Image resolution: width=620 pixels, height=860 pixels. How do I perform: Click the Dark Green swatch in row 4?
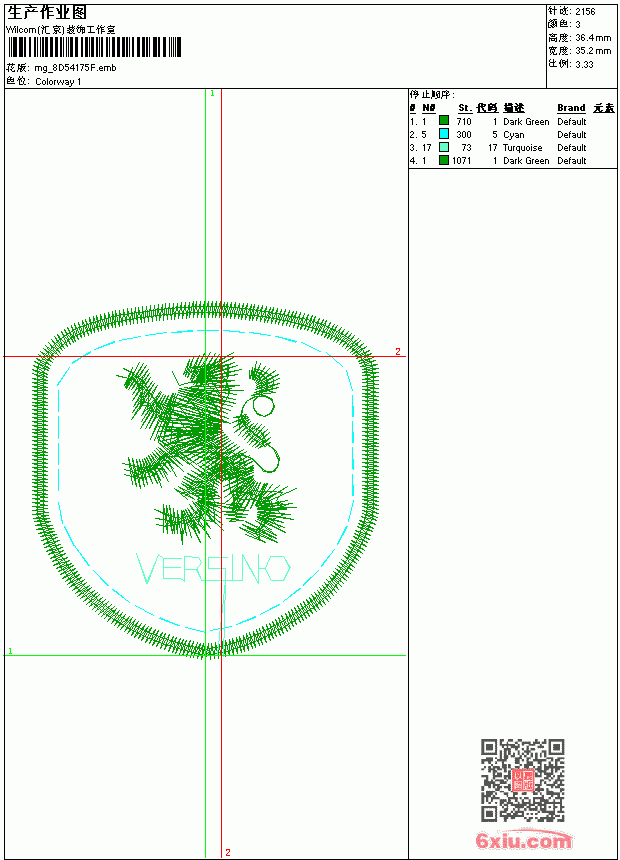(x=444, y=160)
